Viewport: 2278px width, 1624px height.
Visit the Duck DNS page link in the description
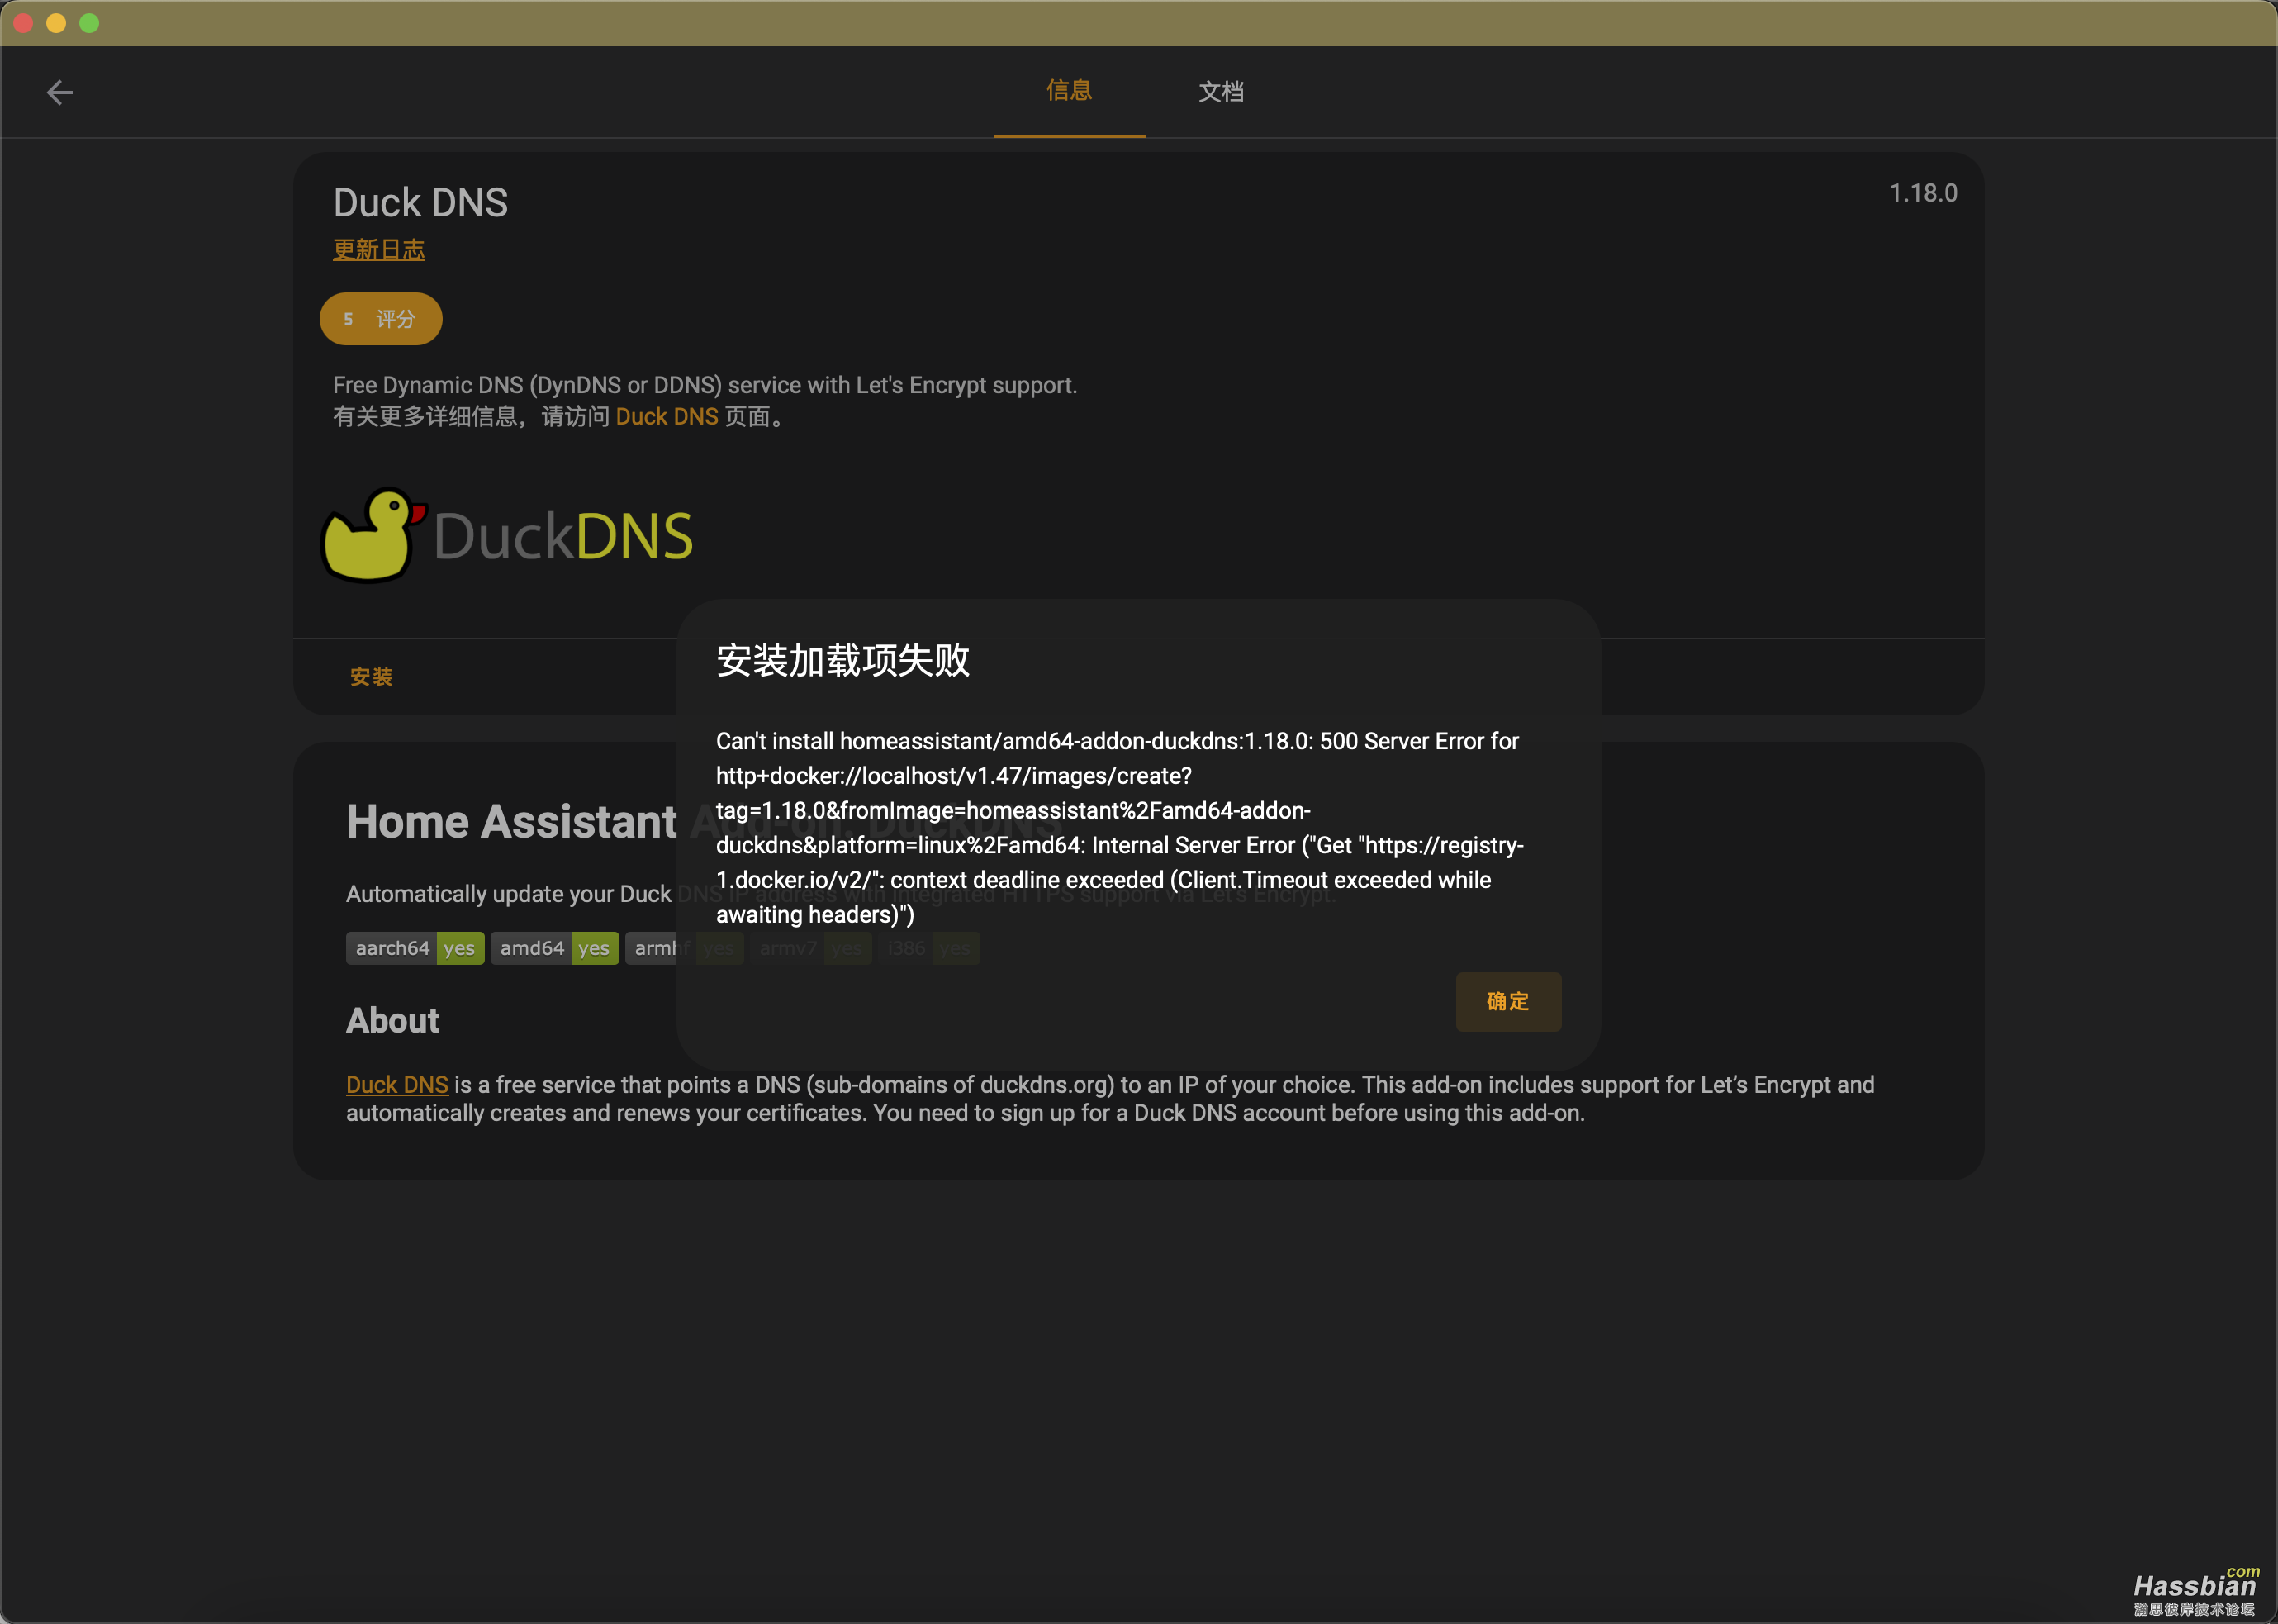[667, 417]
